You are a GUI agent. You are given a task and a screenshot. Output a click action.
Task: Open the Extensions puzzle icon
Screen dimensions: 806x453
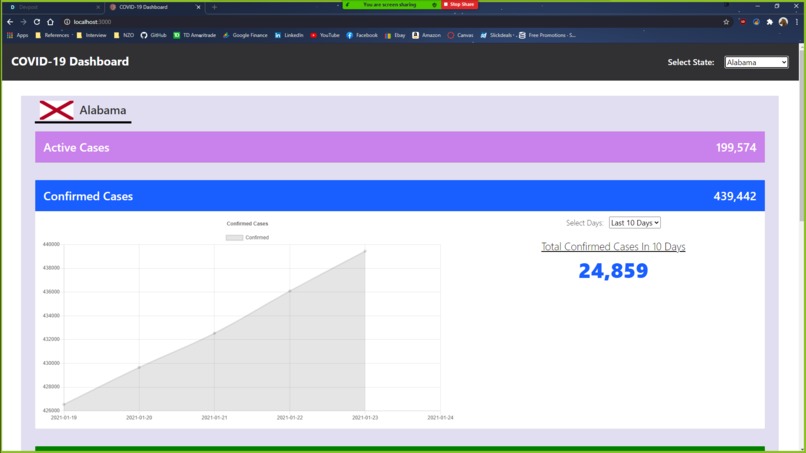(x=770, y=22)
